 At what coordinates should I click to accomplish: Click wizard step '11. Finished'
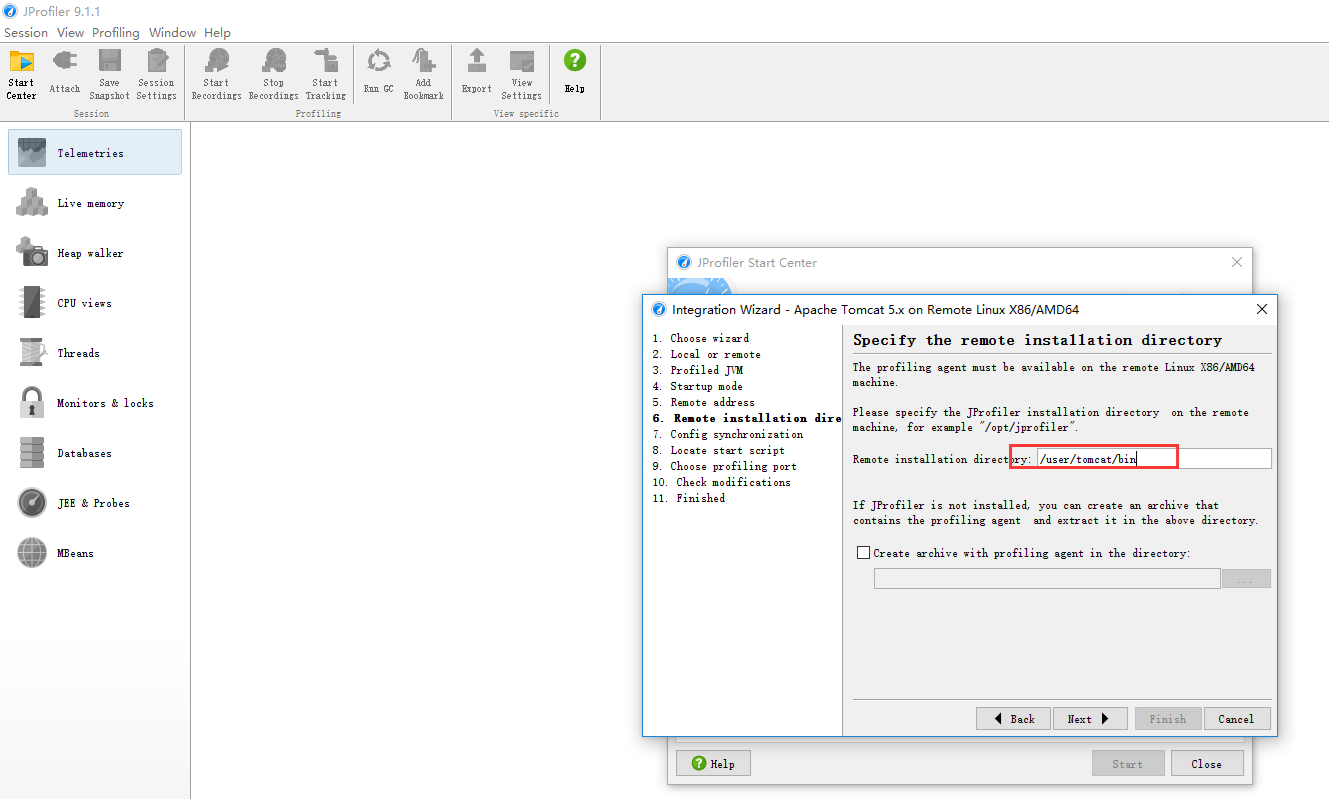pos(689,498)
